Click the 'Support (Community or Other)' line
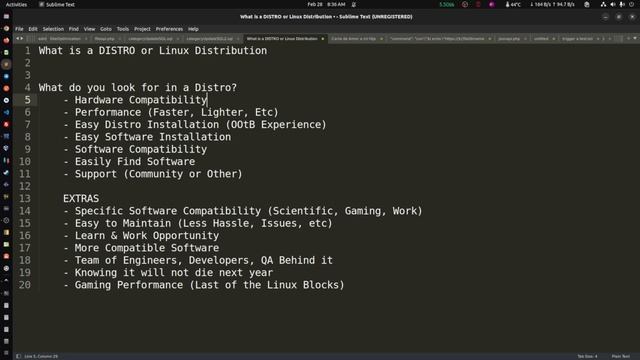The height and width of the screenshot is (360, 640). point(153,174)
